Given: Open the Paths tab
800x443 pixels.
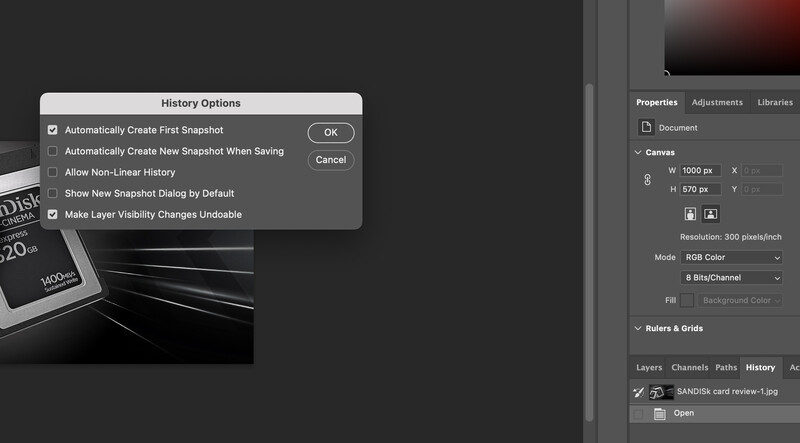Looking at the screenshot, I should pos(726,367).
